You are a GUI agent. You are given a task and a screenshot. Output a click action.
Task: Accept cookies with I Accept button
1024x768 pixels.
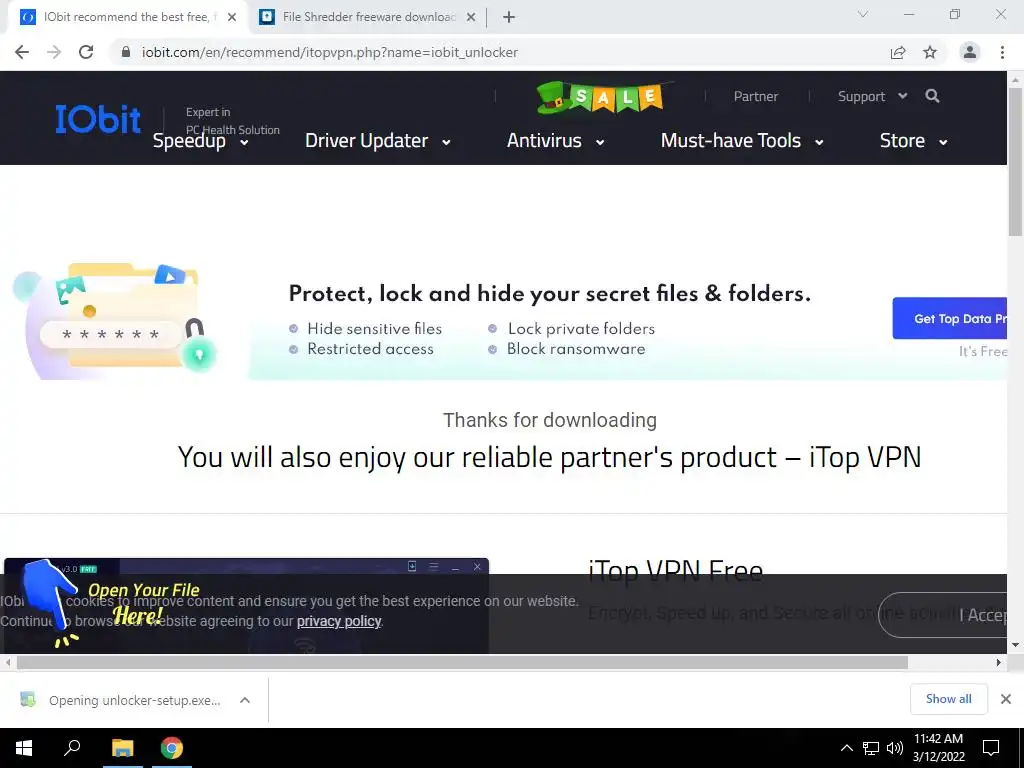(x=943, y=615)
